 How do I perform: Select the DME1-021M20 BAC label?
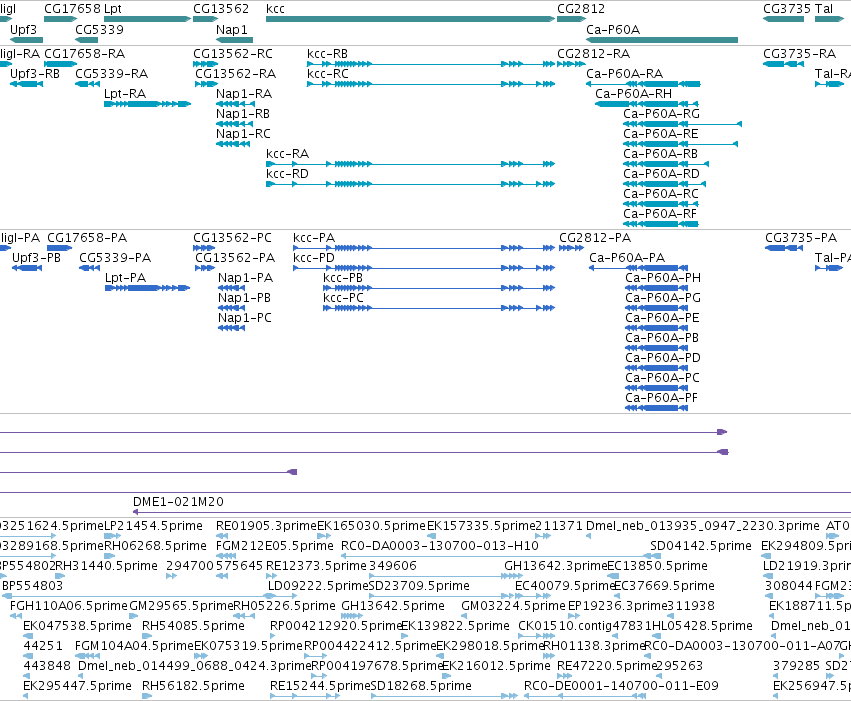(x=178, y=502)
